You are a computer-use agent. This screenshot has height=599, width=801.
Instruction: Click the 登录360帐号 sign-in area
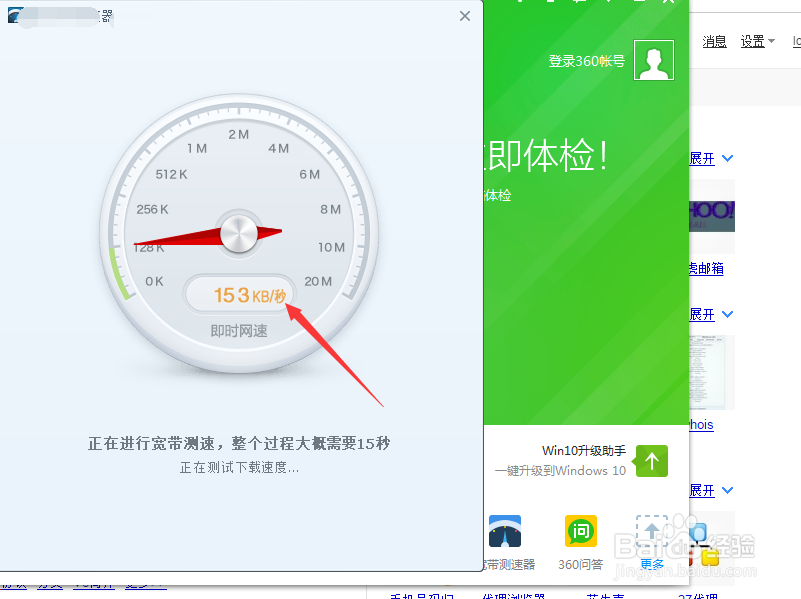coord(586,60)
